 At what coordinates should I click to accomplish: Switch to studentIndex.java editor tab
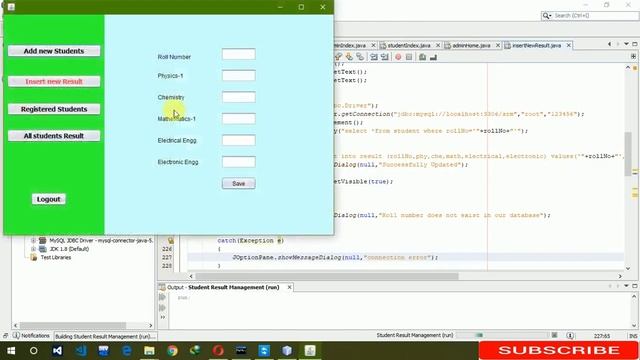coord(409,45)
